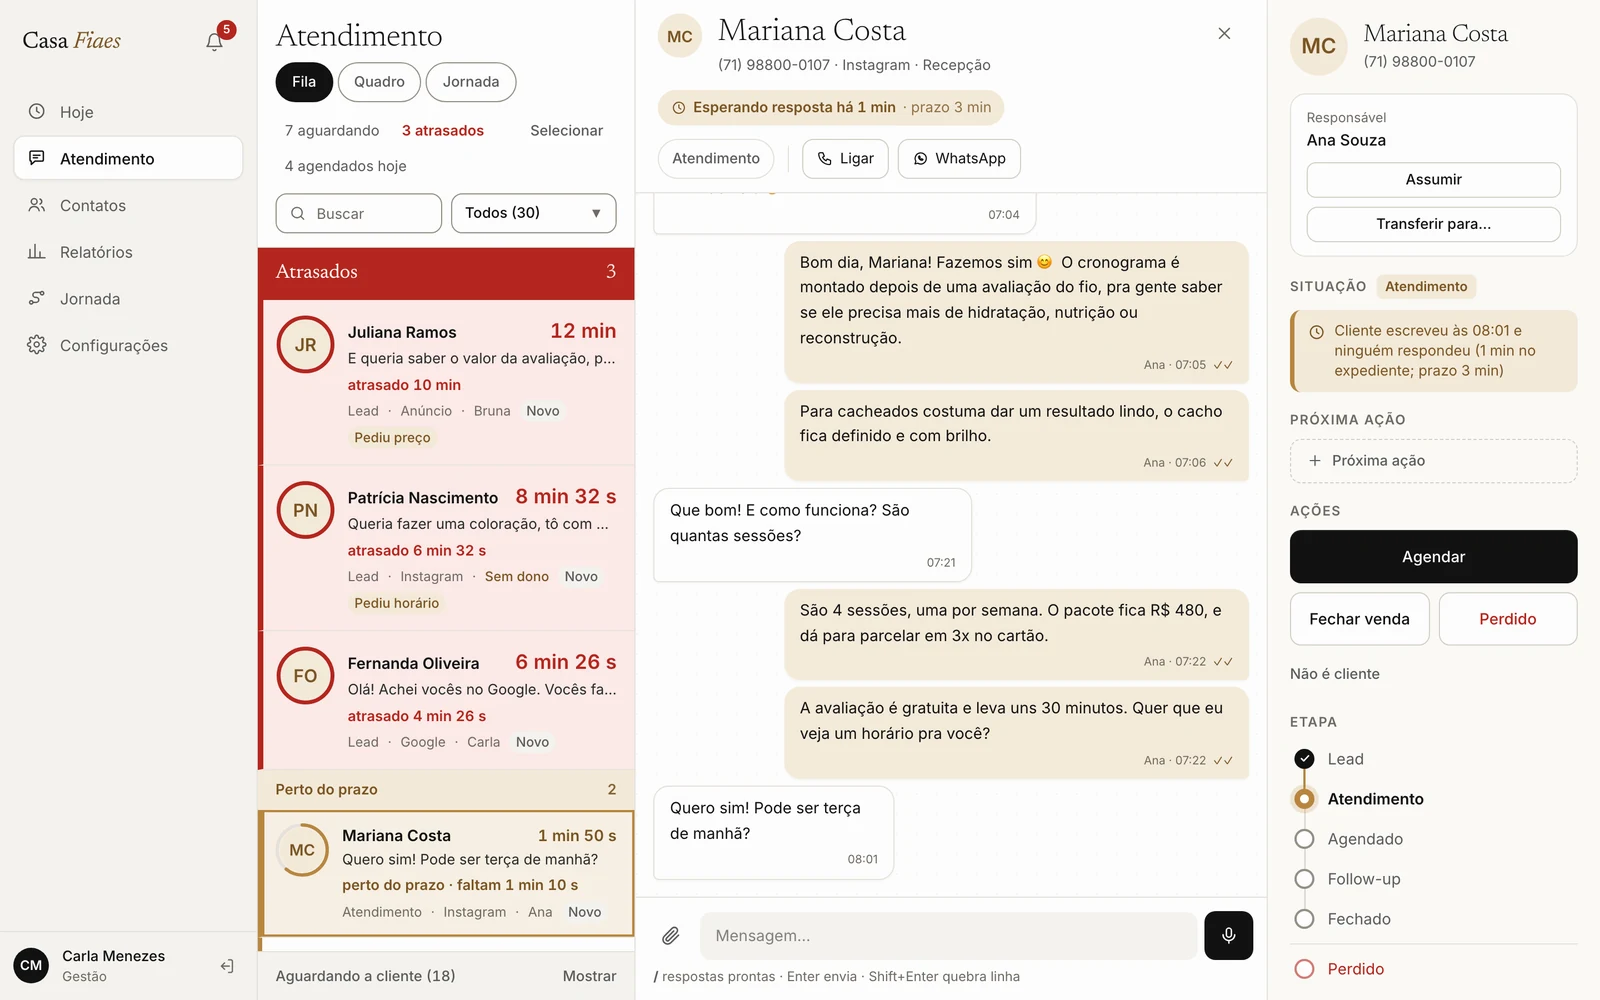Click the Mensagem text field
Viewport: 1600px width, 1000px height.
point(948,936)
